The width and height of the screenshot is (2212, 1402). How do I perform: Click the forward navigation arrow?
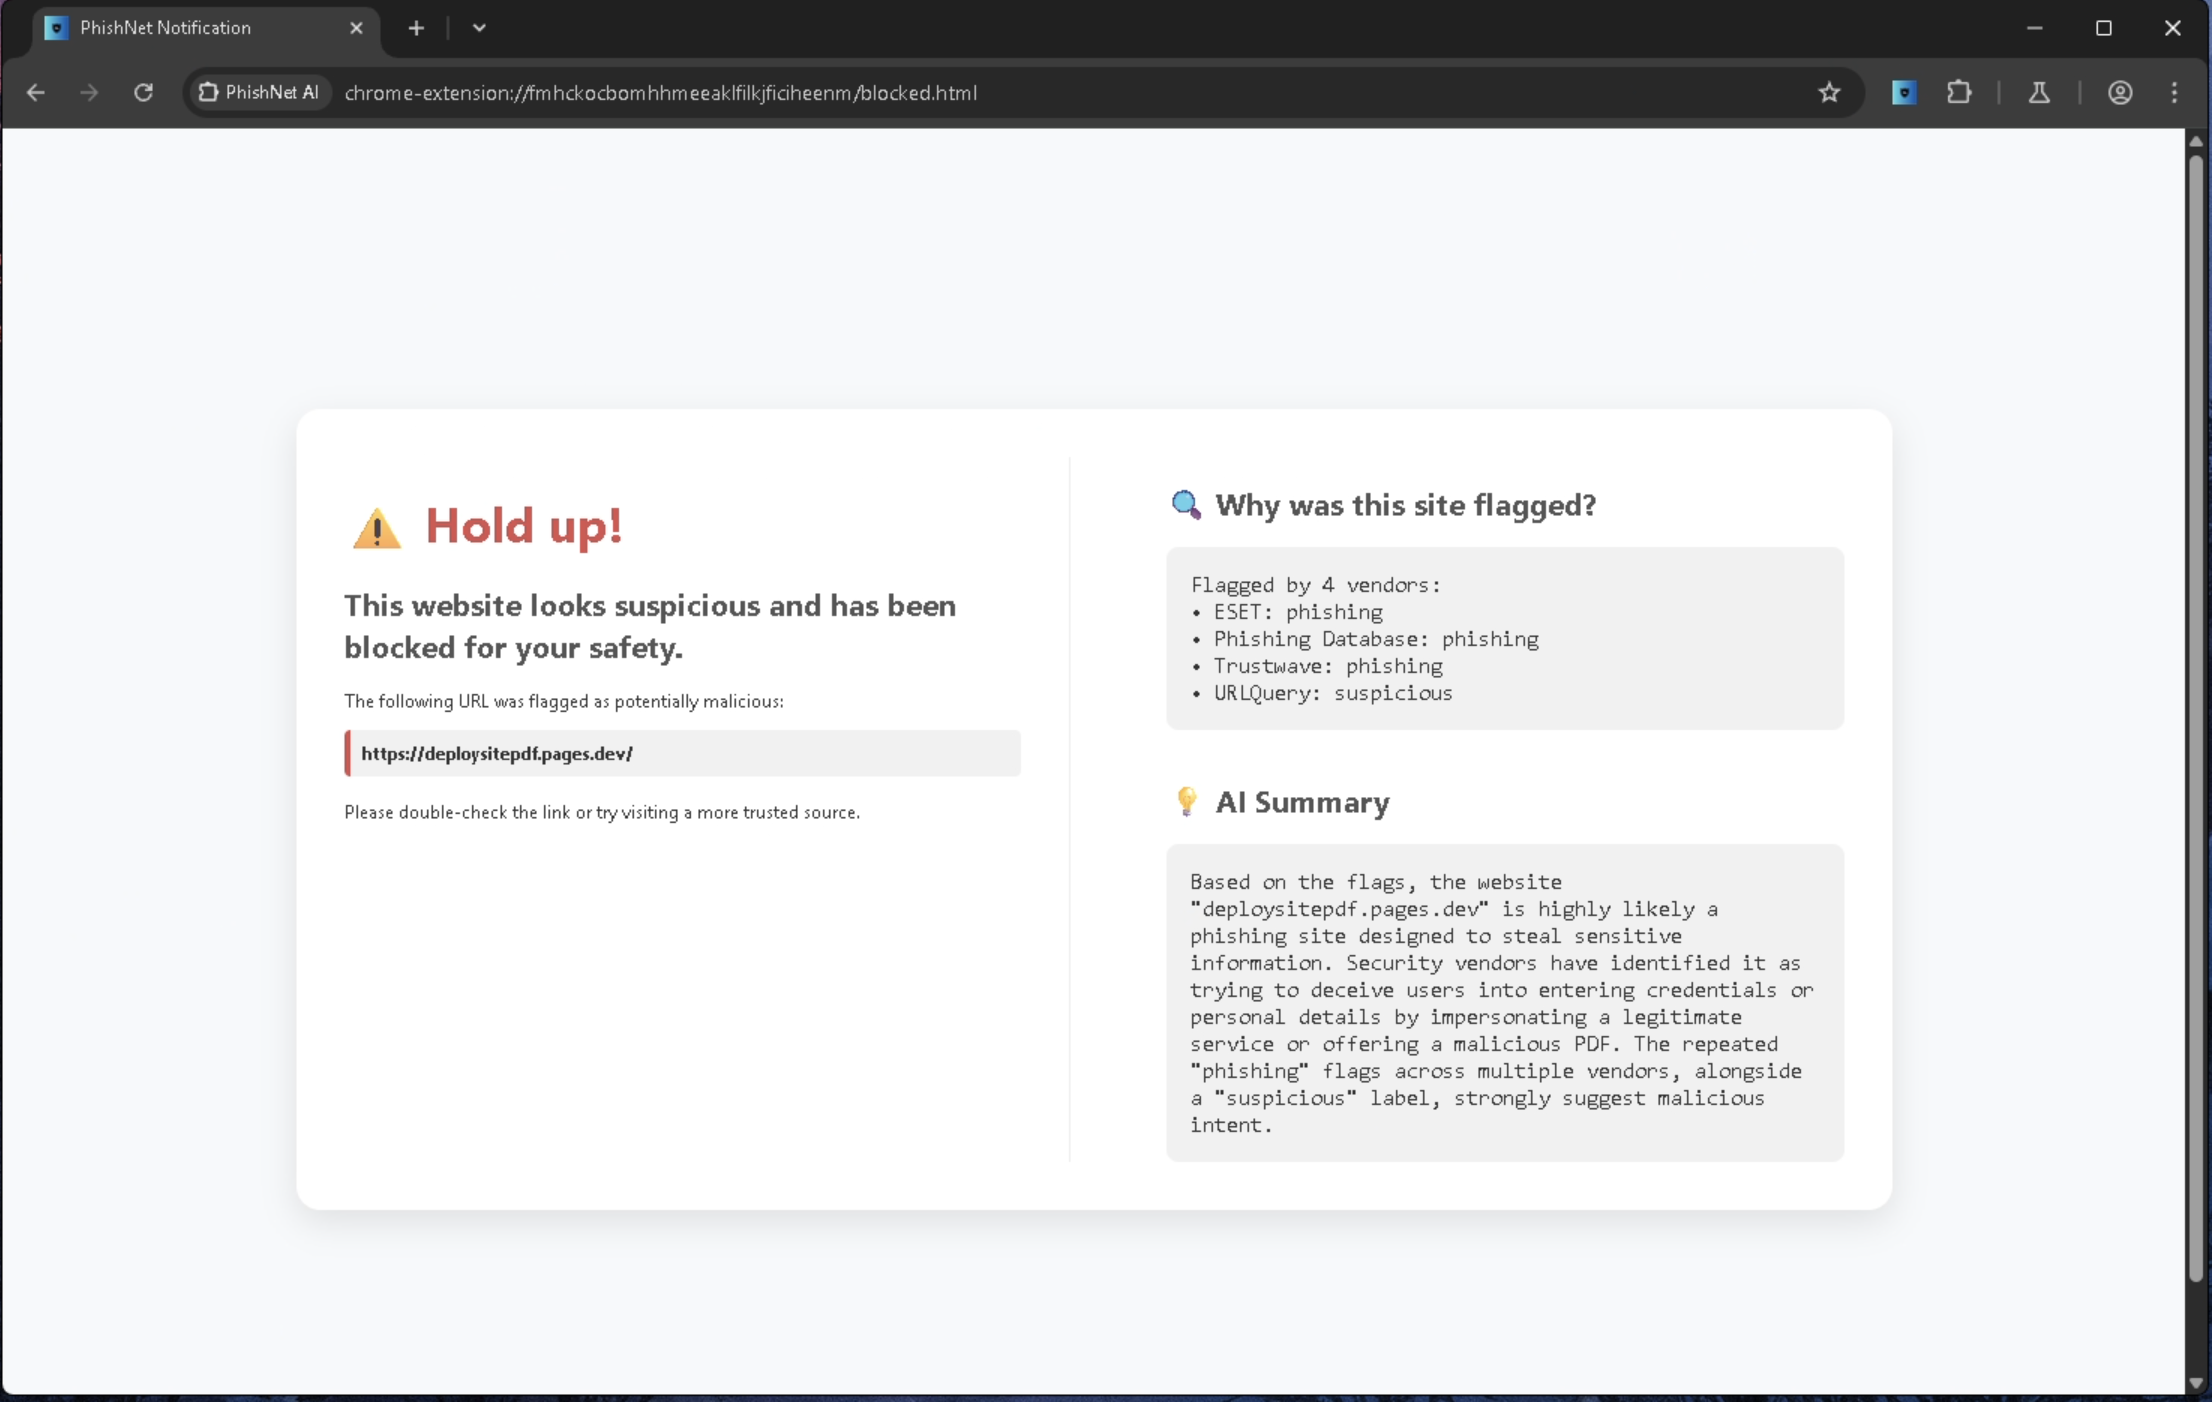tap(89, 92)
